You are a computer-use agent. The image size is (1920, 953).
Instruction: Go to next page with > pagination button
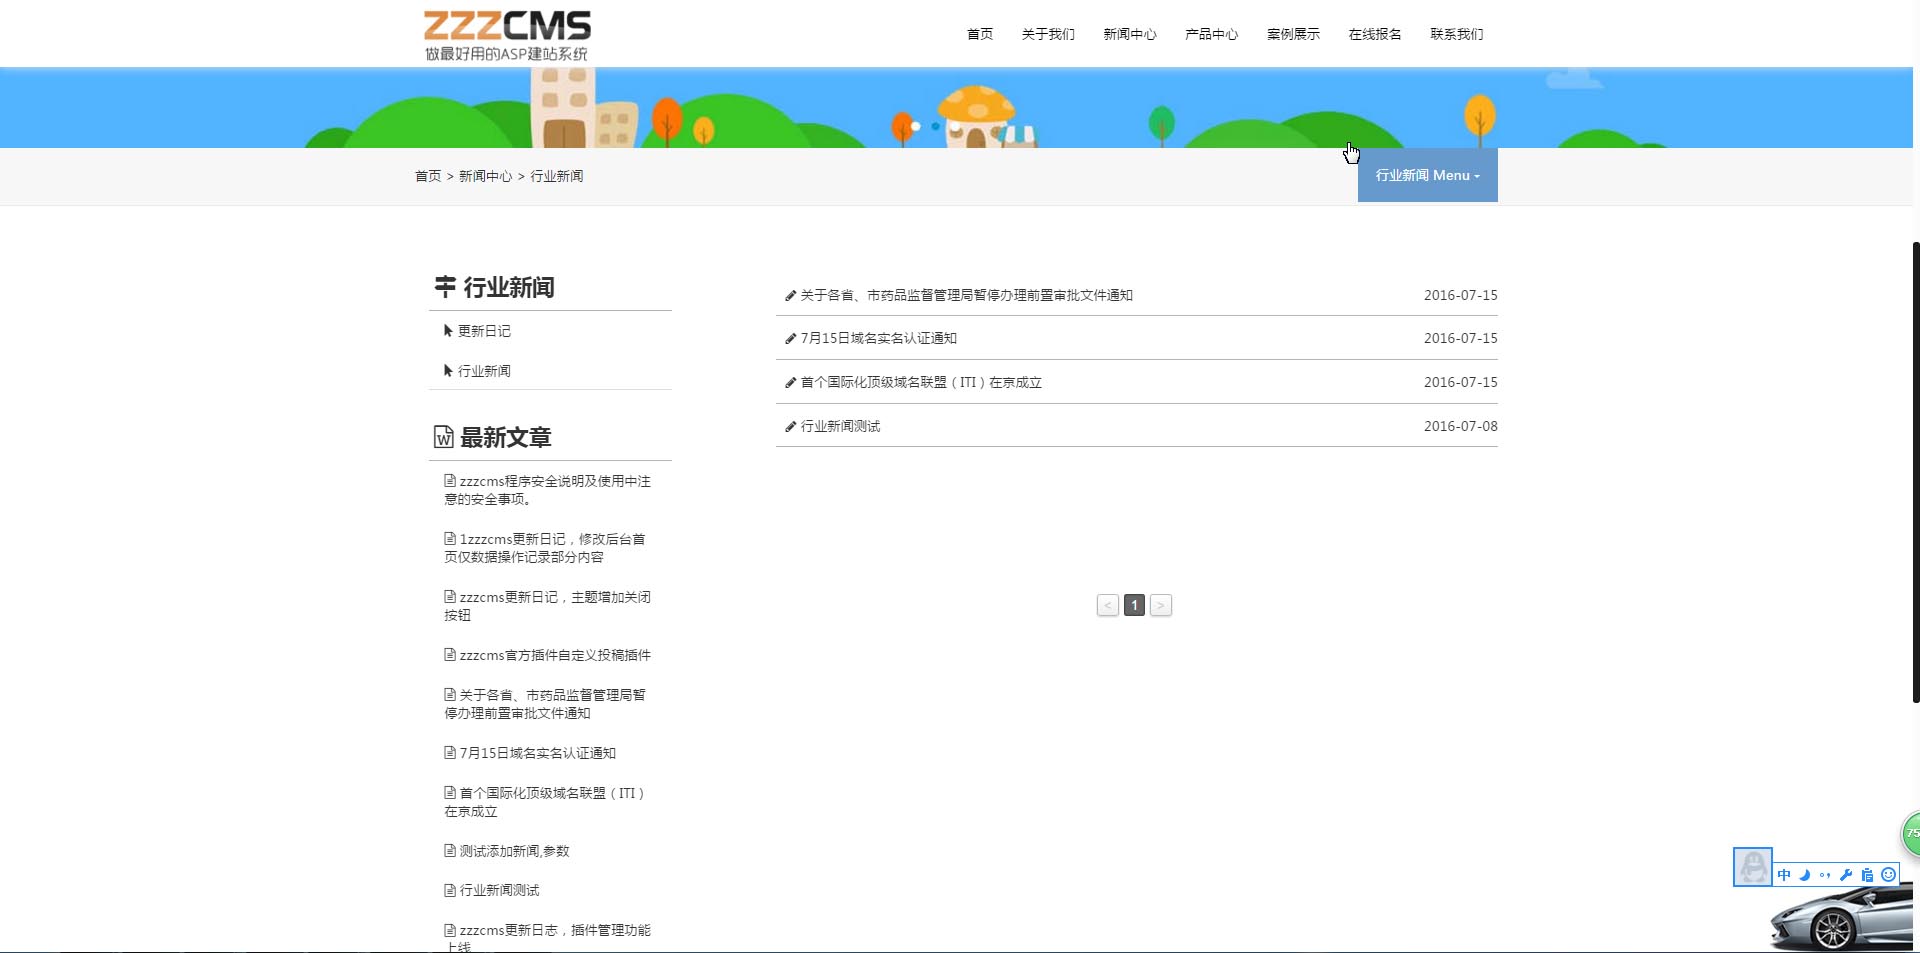pyautogui.click(x=1161, y=605)
